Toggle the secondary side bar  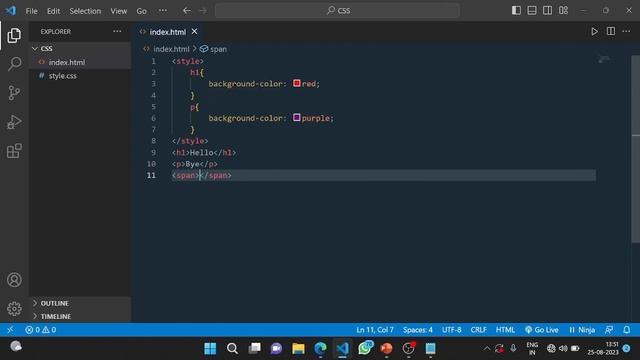click(x=547, y=11)
